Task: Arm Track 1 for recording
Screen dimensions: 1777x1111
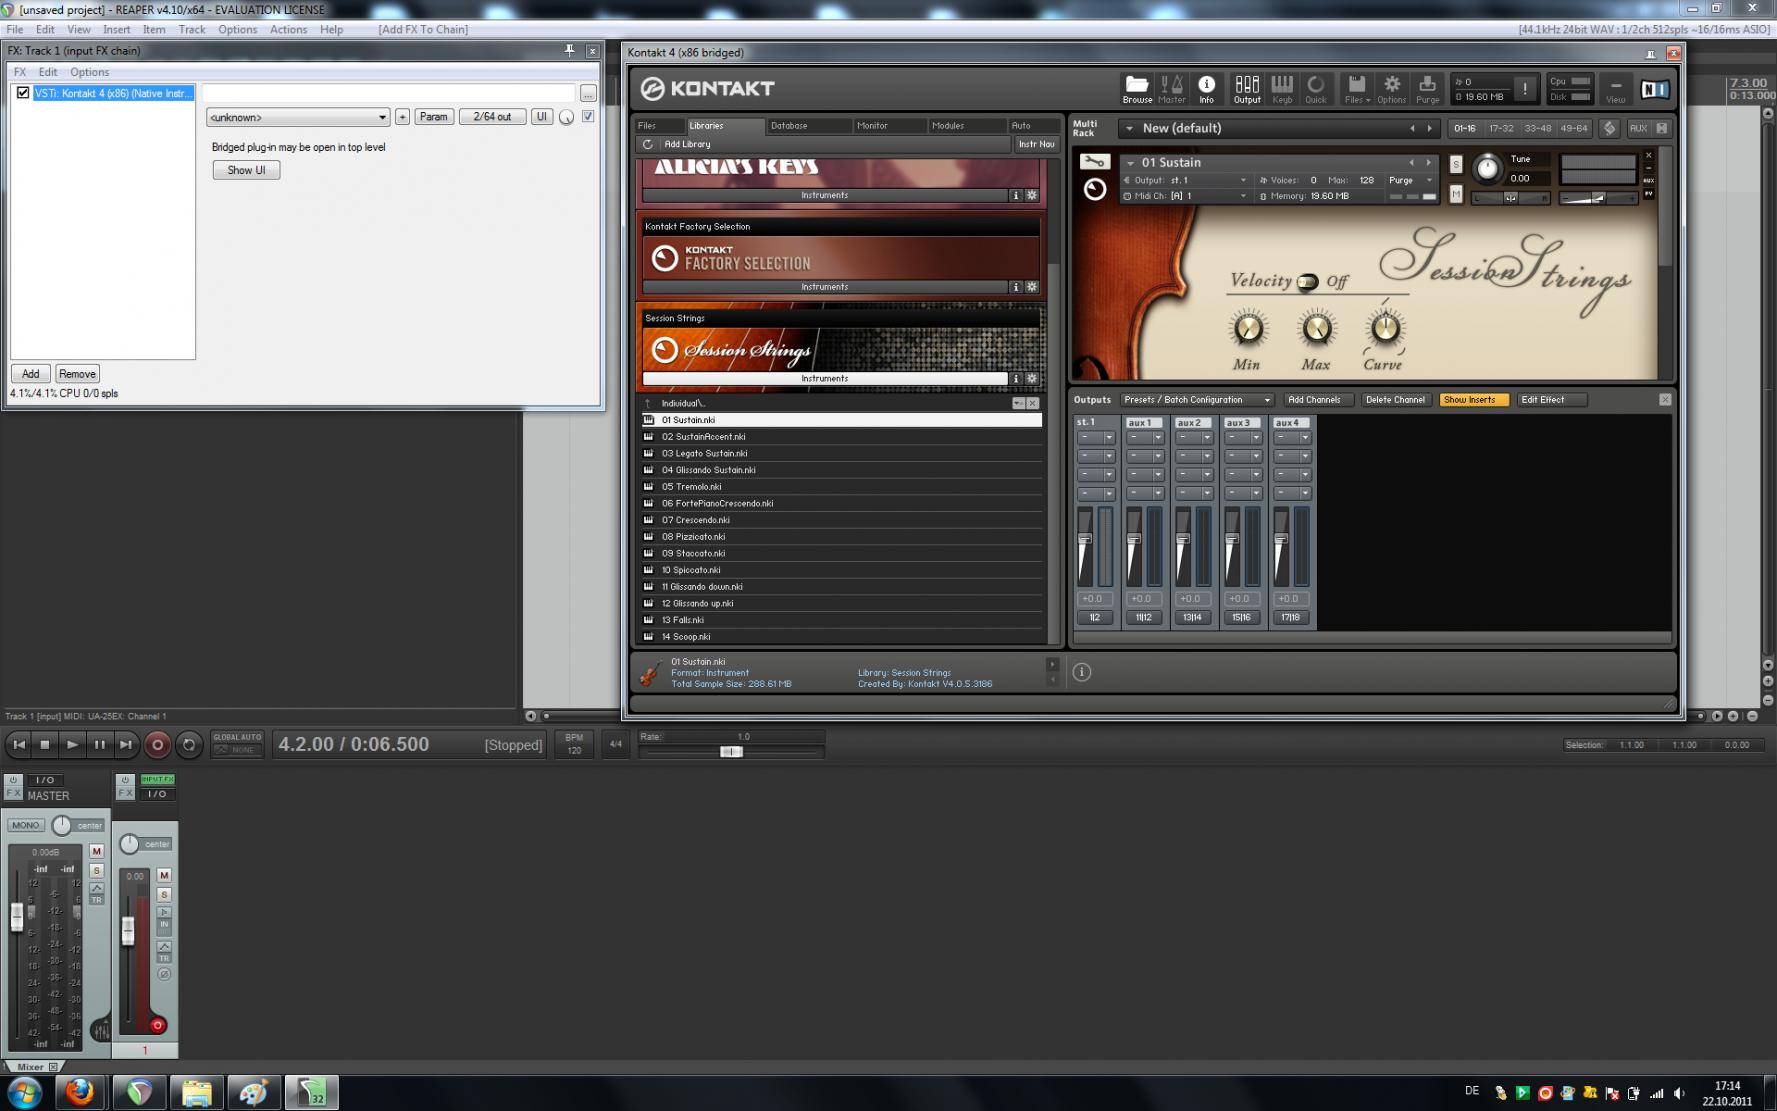Action: [x=157, y=1025]
